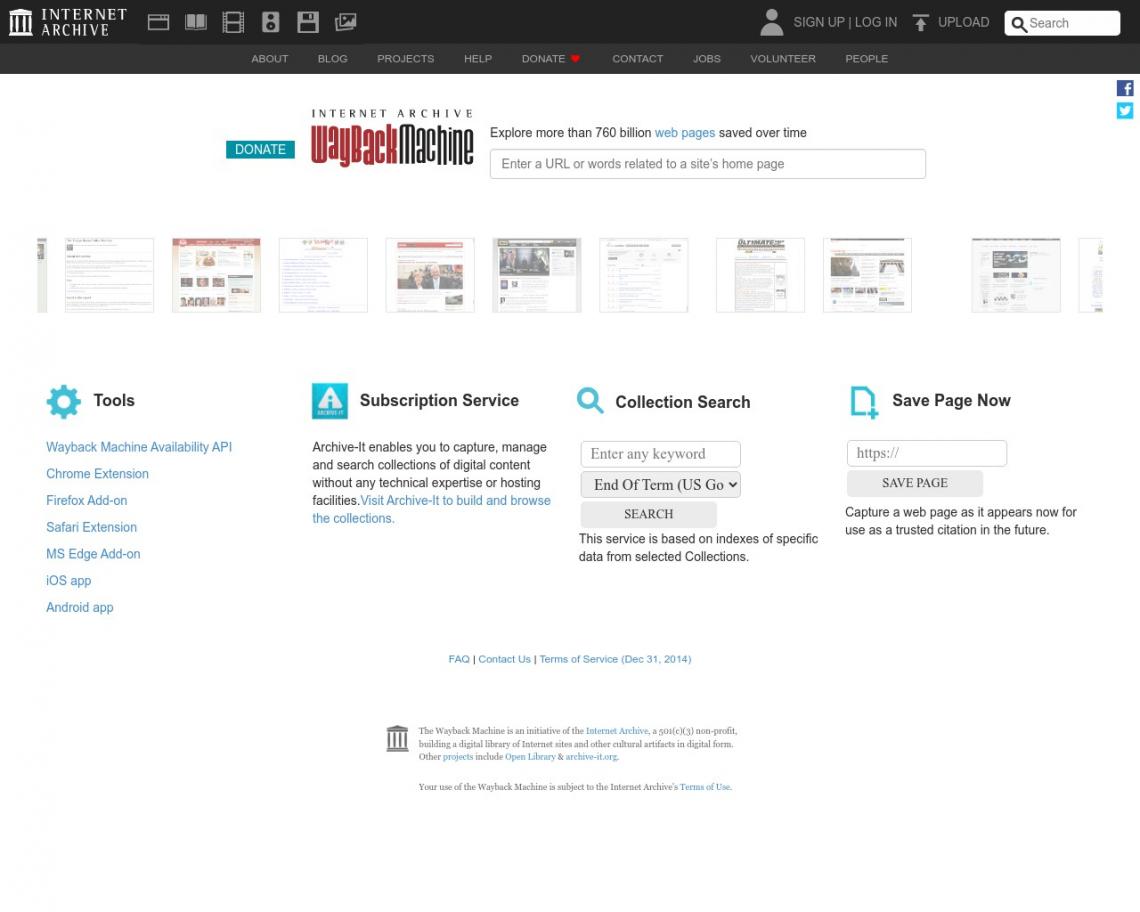Click the upload arrow icon
The width and height of the screenshot is (1140, 912).
(x=920, y=23)
